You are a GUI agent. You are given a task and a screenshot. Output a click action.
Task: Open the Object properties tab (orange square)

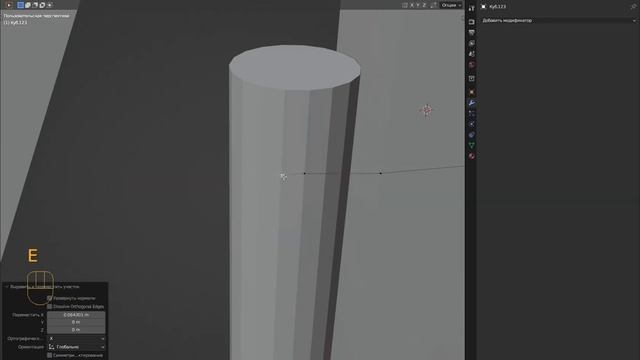pos(471,92)
